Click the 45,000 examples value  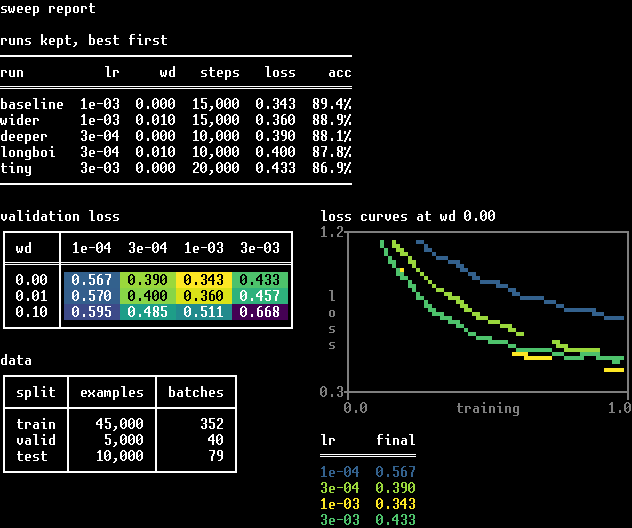pyautogui.click(x=120, y=424)
